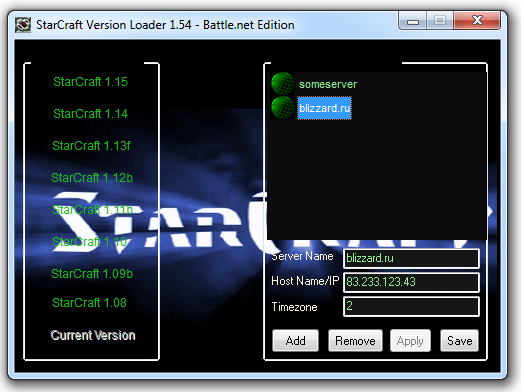Click the Apply button
This screenshot has width=524, height=392.
point(410,341)
